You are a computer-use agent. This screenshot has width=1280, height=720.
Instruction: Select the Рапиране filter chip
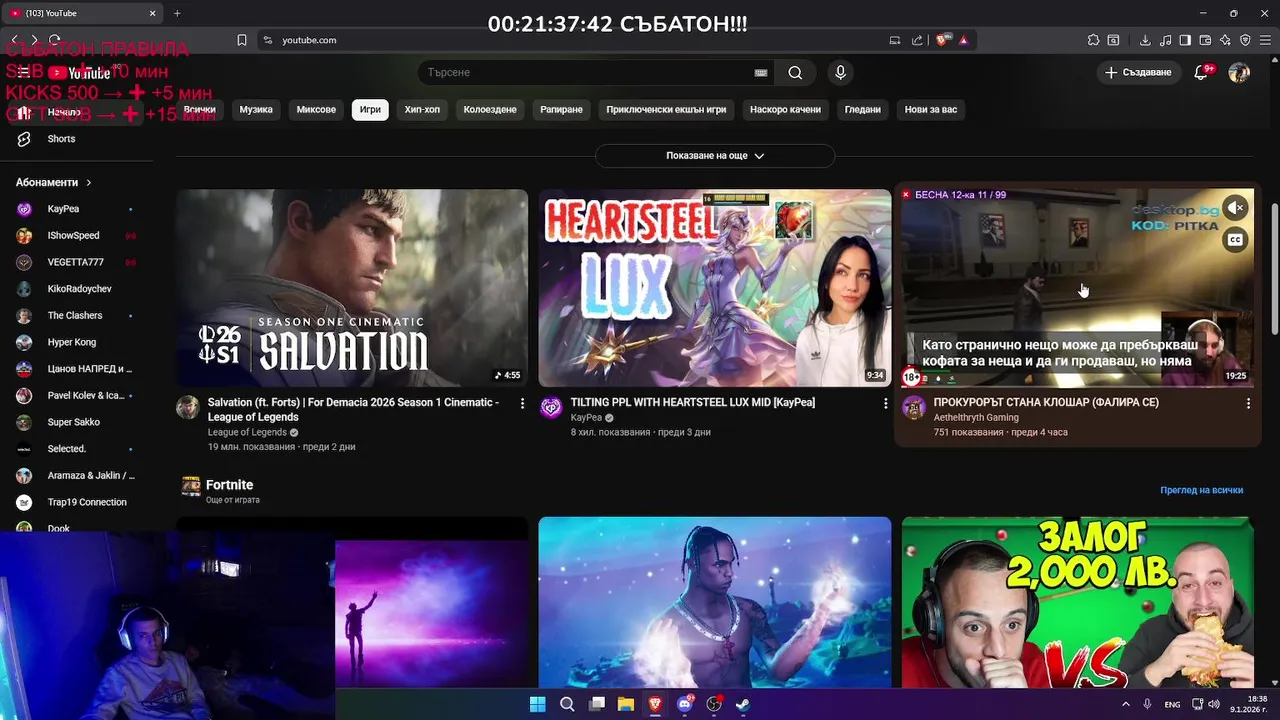tap(561, 110)
